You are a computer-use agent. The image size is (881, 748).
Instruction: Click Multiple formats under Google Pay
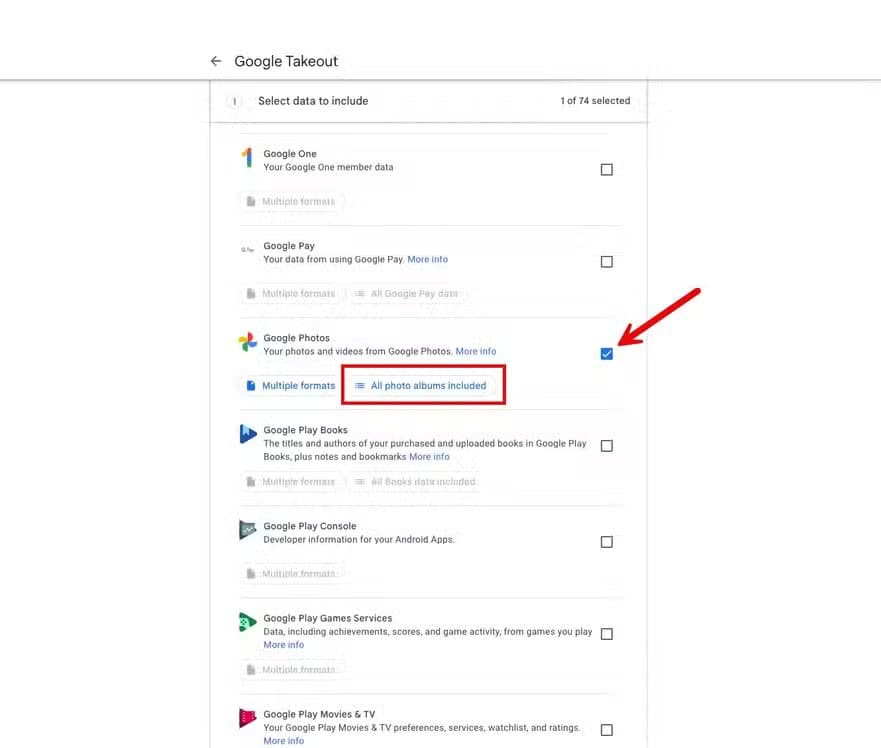pyautogui.click(x=291, y=294)
